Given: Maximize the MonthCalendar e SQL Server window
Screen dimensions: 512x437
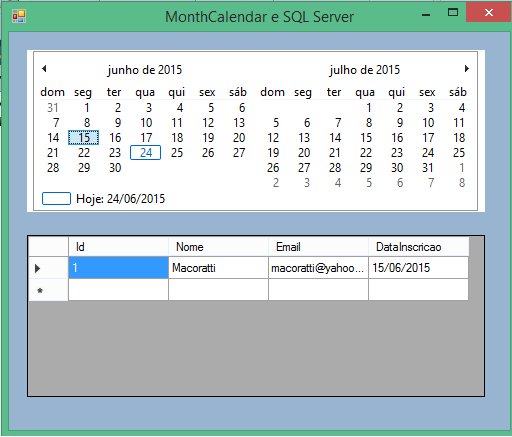Looking at the screenshot, I should tap(453, 13).
